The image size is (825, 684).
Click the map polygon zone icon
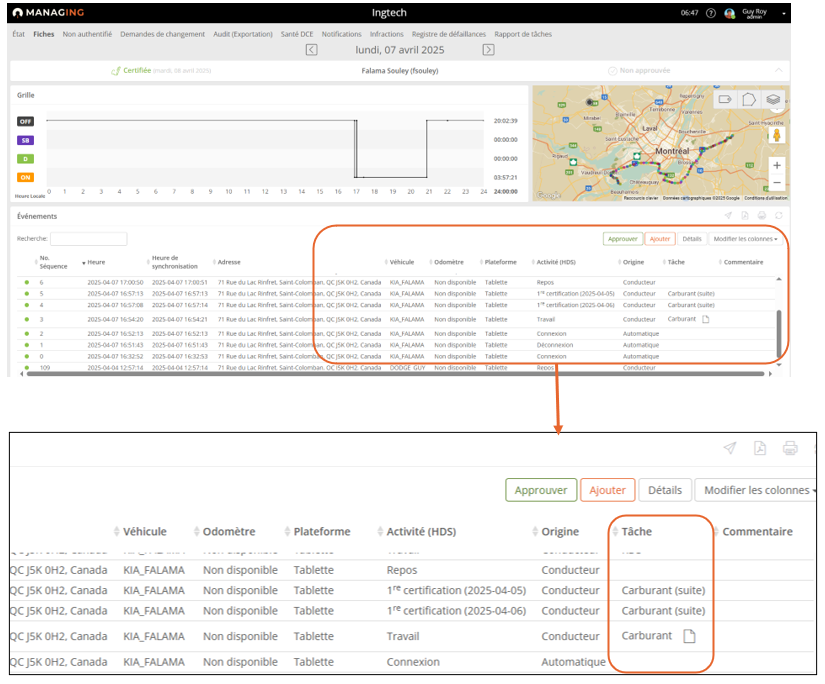pyautogui.click(x=749, y=100)
